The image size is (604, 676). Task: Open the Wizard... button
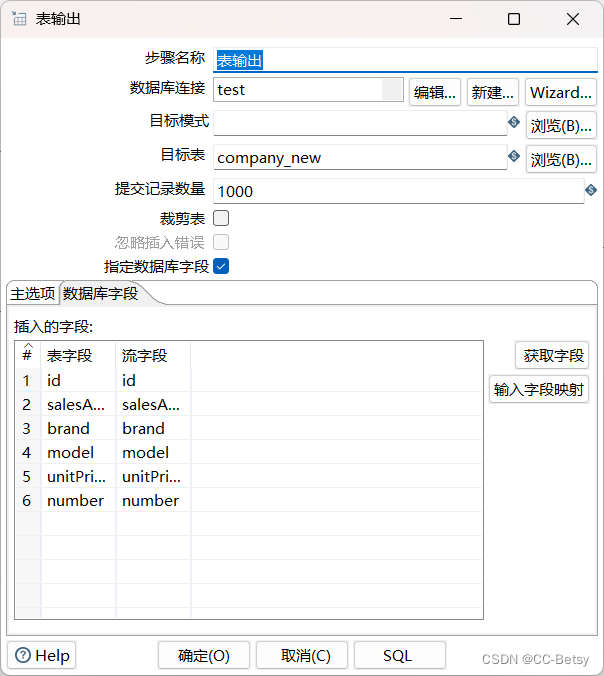[561, 92]
